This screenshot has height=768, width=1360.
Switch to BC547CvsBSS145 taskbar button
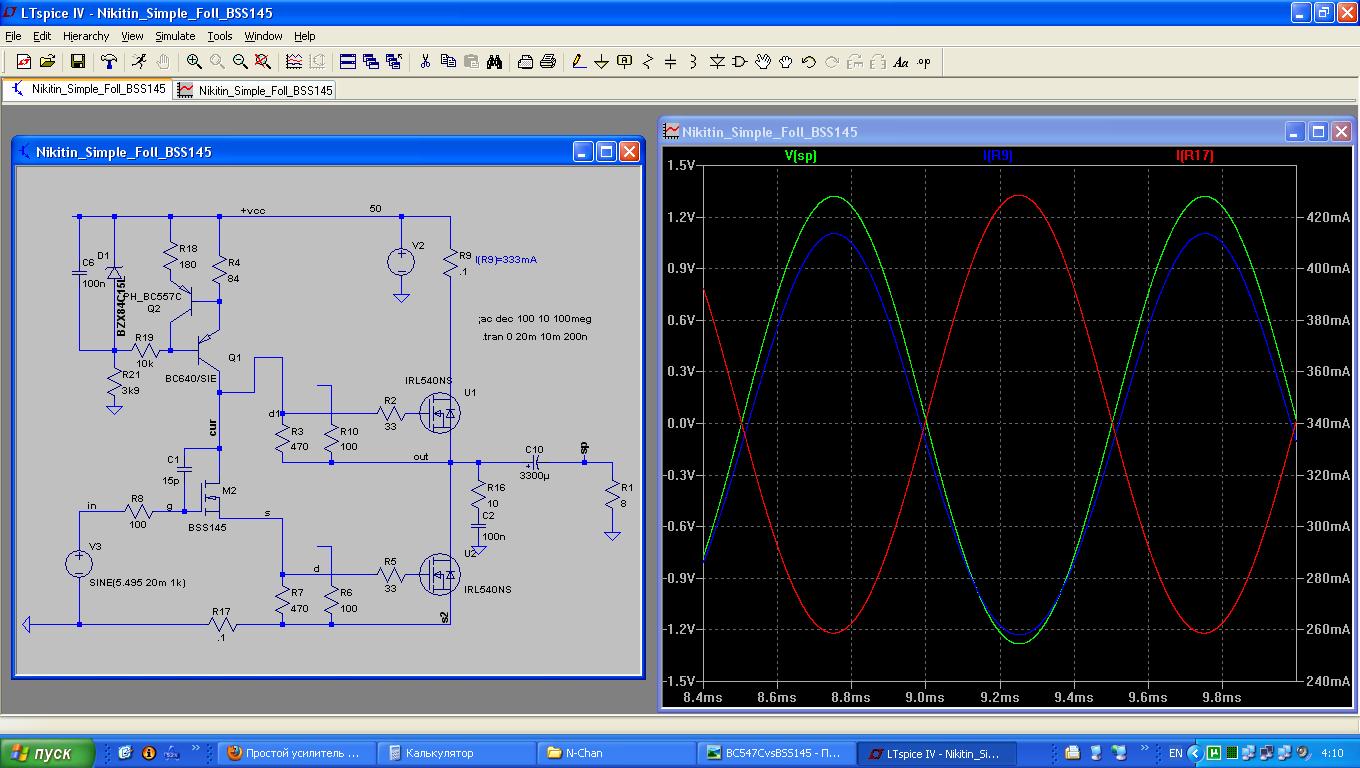point(775,753)
